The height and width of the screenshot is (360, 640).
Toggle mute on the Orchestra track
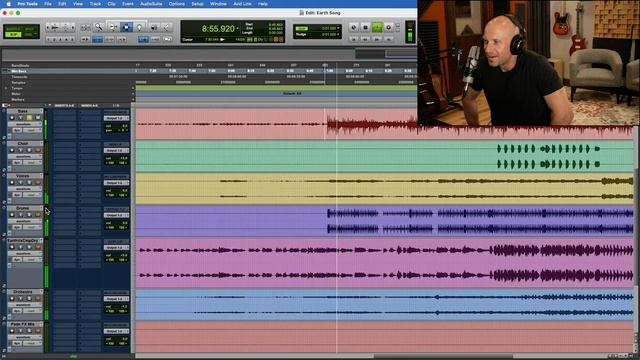point(38,298)
